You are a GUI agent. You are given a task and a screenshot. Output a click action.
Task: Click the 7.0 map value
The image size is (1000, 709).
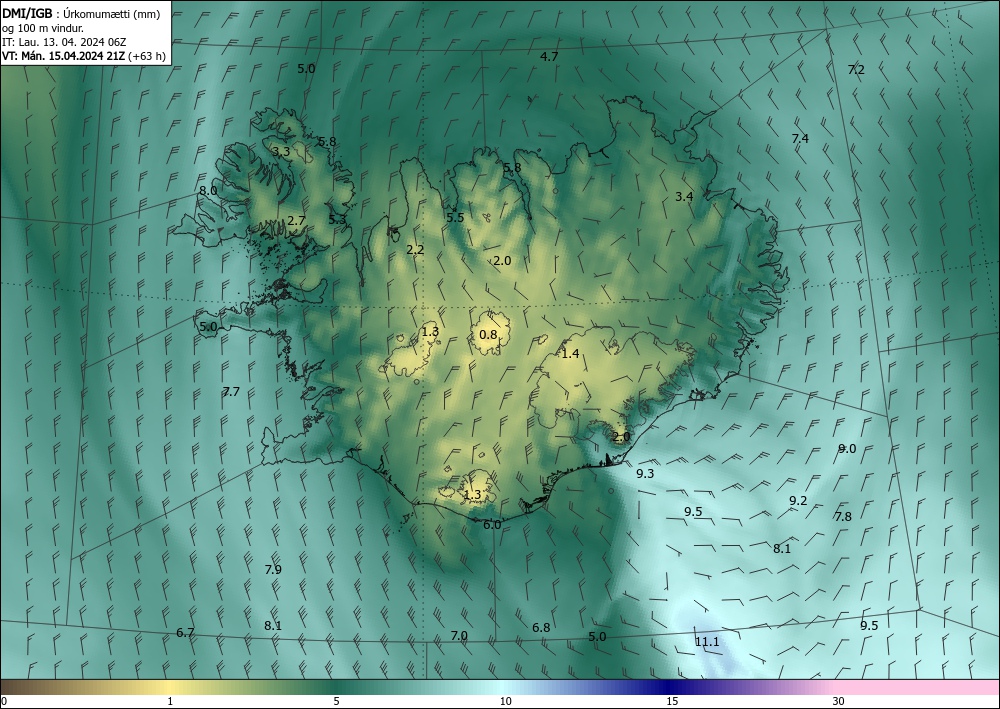coord(459,636)
